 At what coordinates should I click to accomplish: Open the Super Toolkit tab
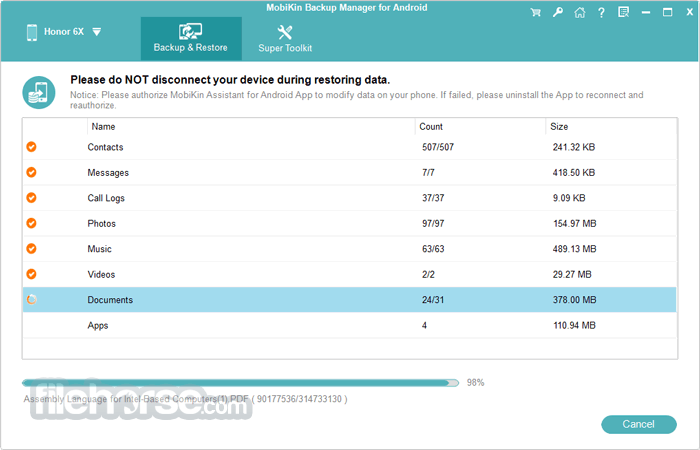click(x=285, y=39)
